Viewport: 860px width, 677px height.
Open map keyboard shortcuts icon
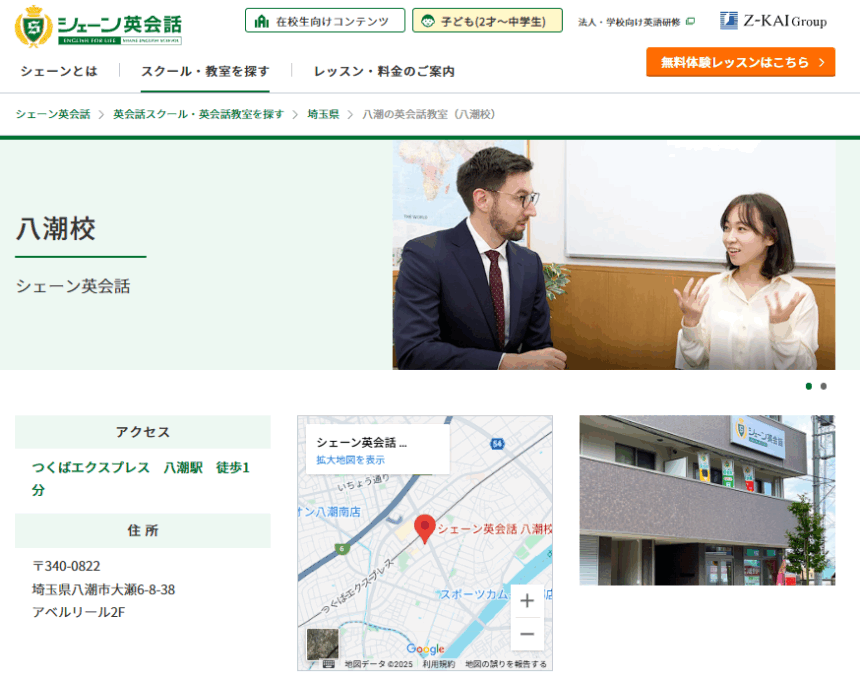coord(328,664)
